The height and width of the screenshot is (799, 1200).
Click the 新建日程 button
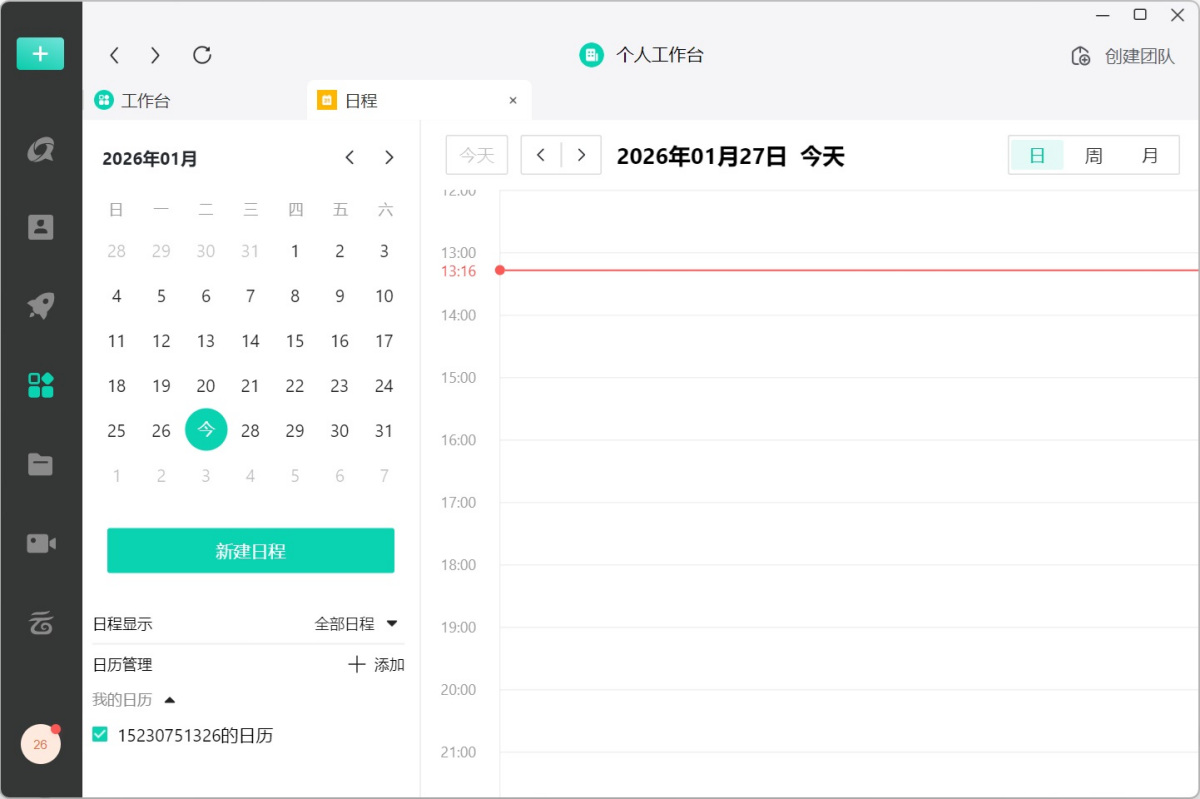pyautogui.click(x=250, y=551)
